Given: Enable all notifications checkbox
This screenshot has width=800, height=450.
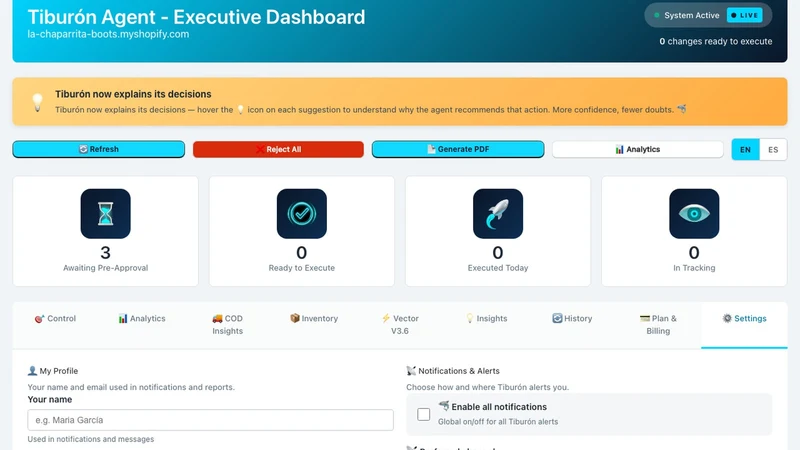Looking at the screenshot, I should [423, 414].
